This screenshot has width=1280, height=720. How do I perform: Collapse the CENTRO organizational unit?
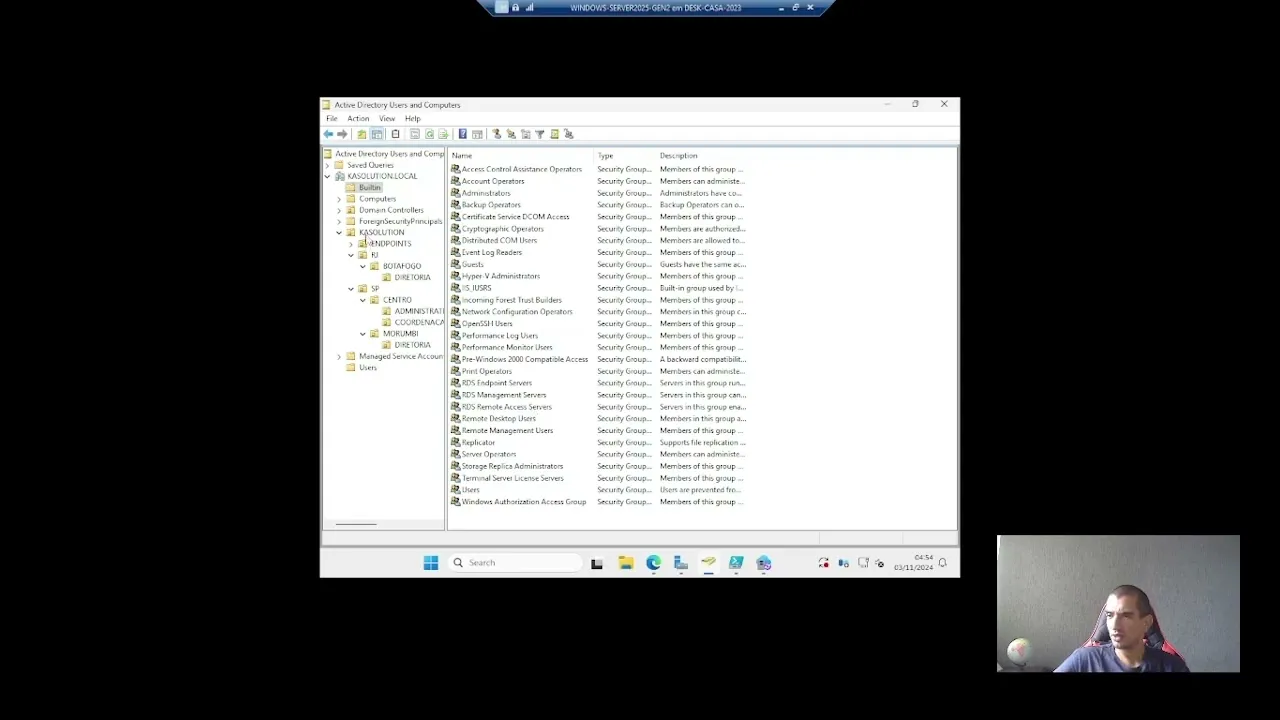(363, 300)
